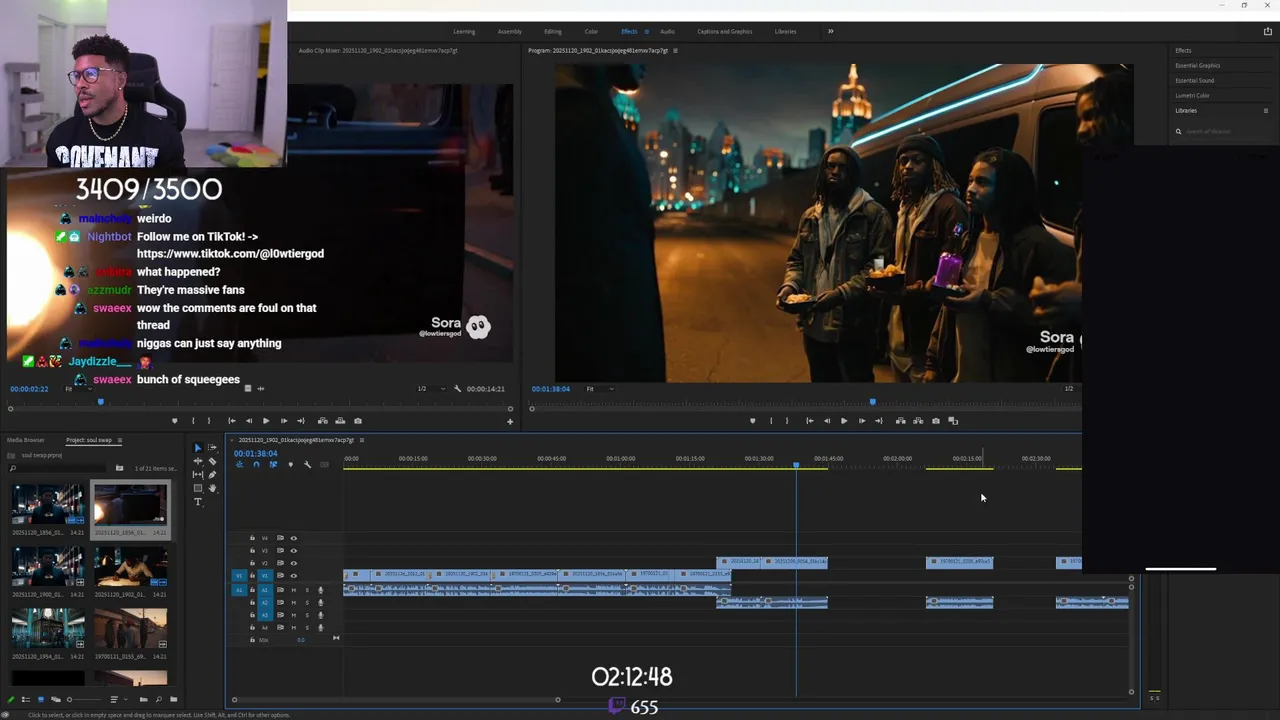Step back one frame in Program monitor

tap(827, 421)
